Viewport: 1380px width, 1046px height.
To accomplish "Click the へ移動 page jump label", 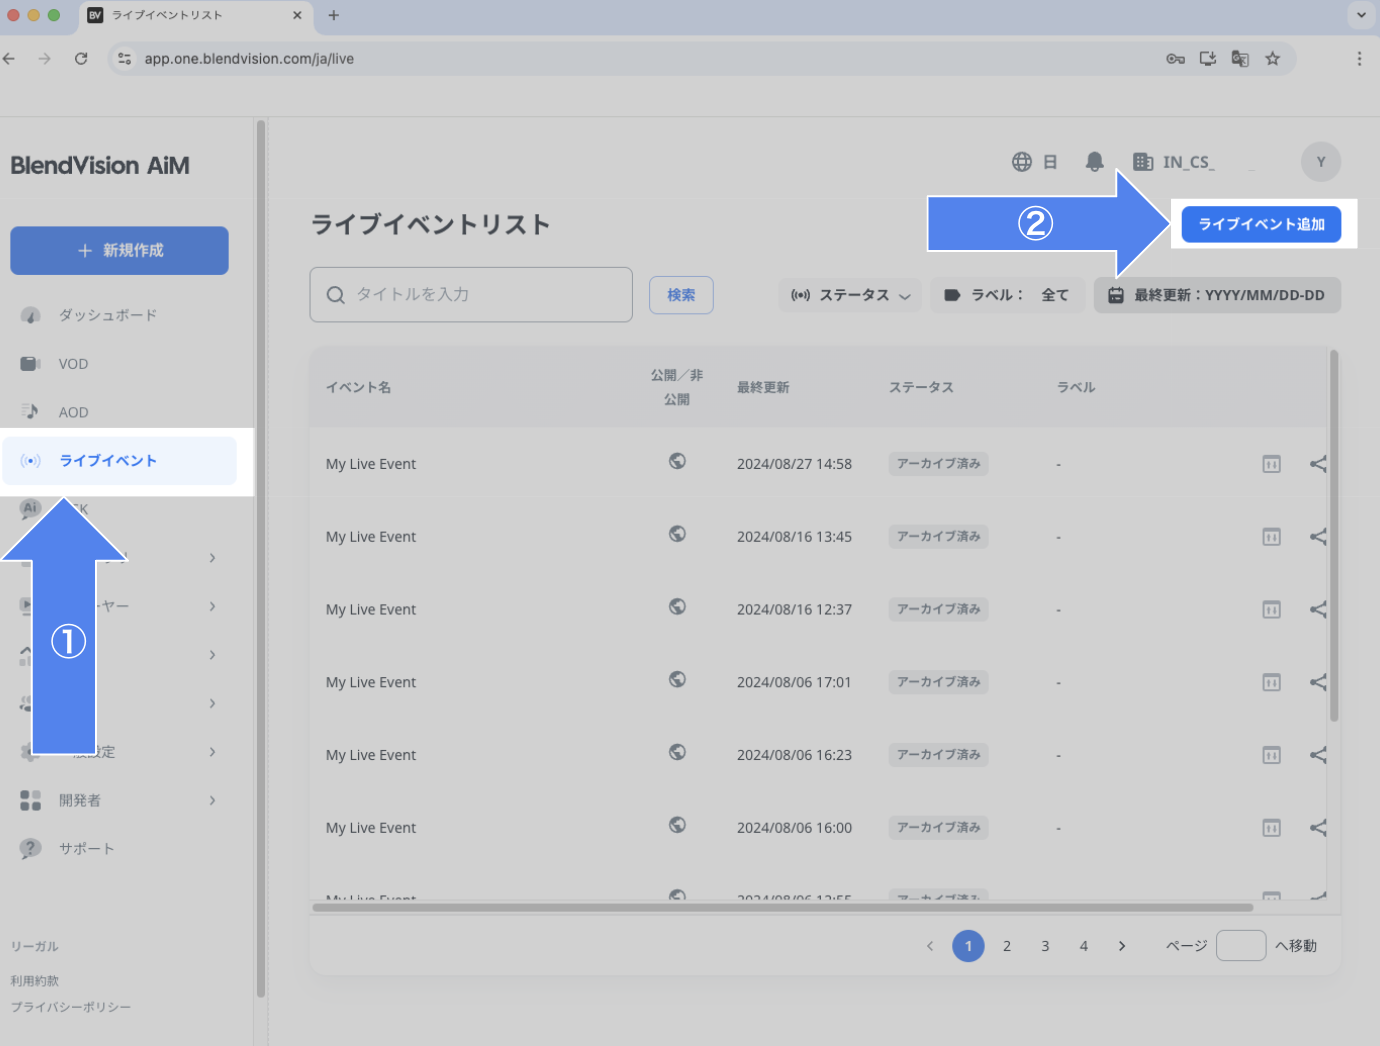I will (1296, 946).
